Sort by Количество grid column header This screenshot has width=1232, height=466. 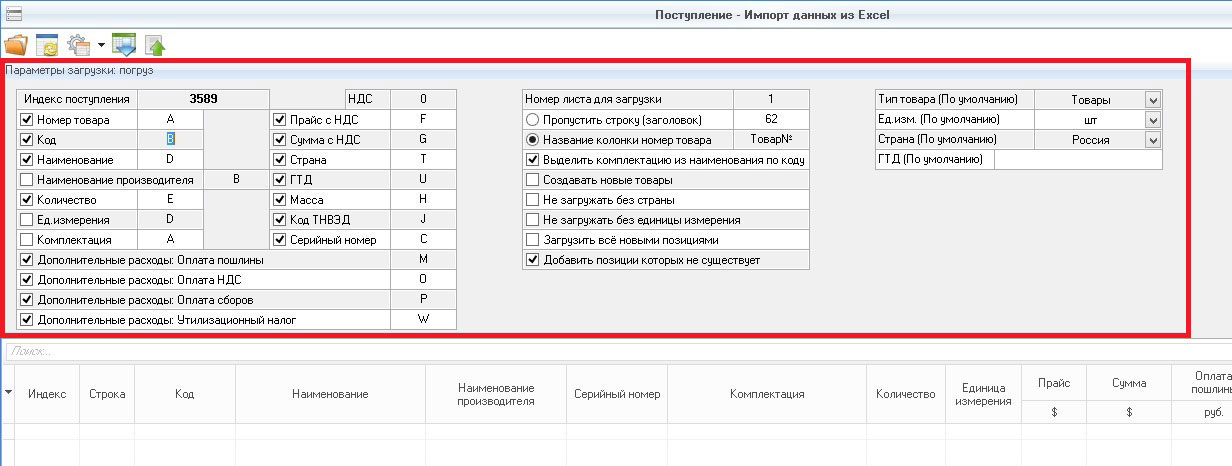pyautogui.click(x=905, y=394)
